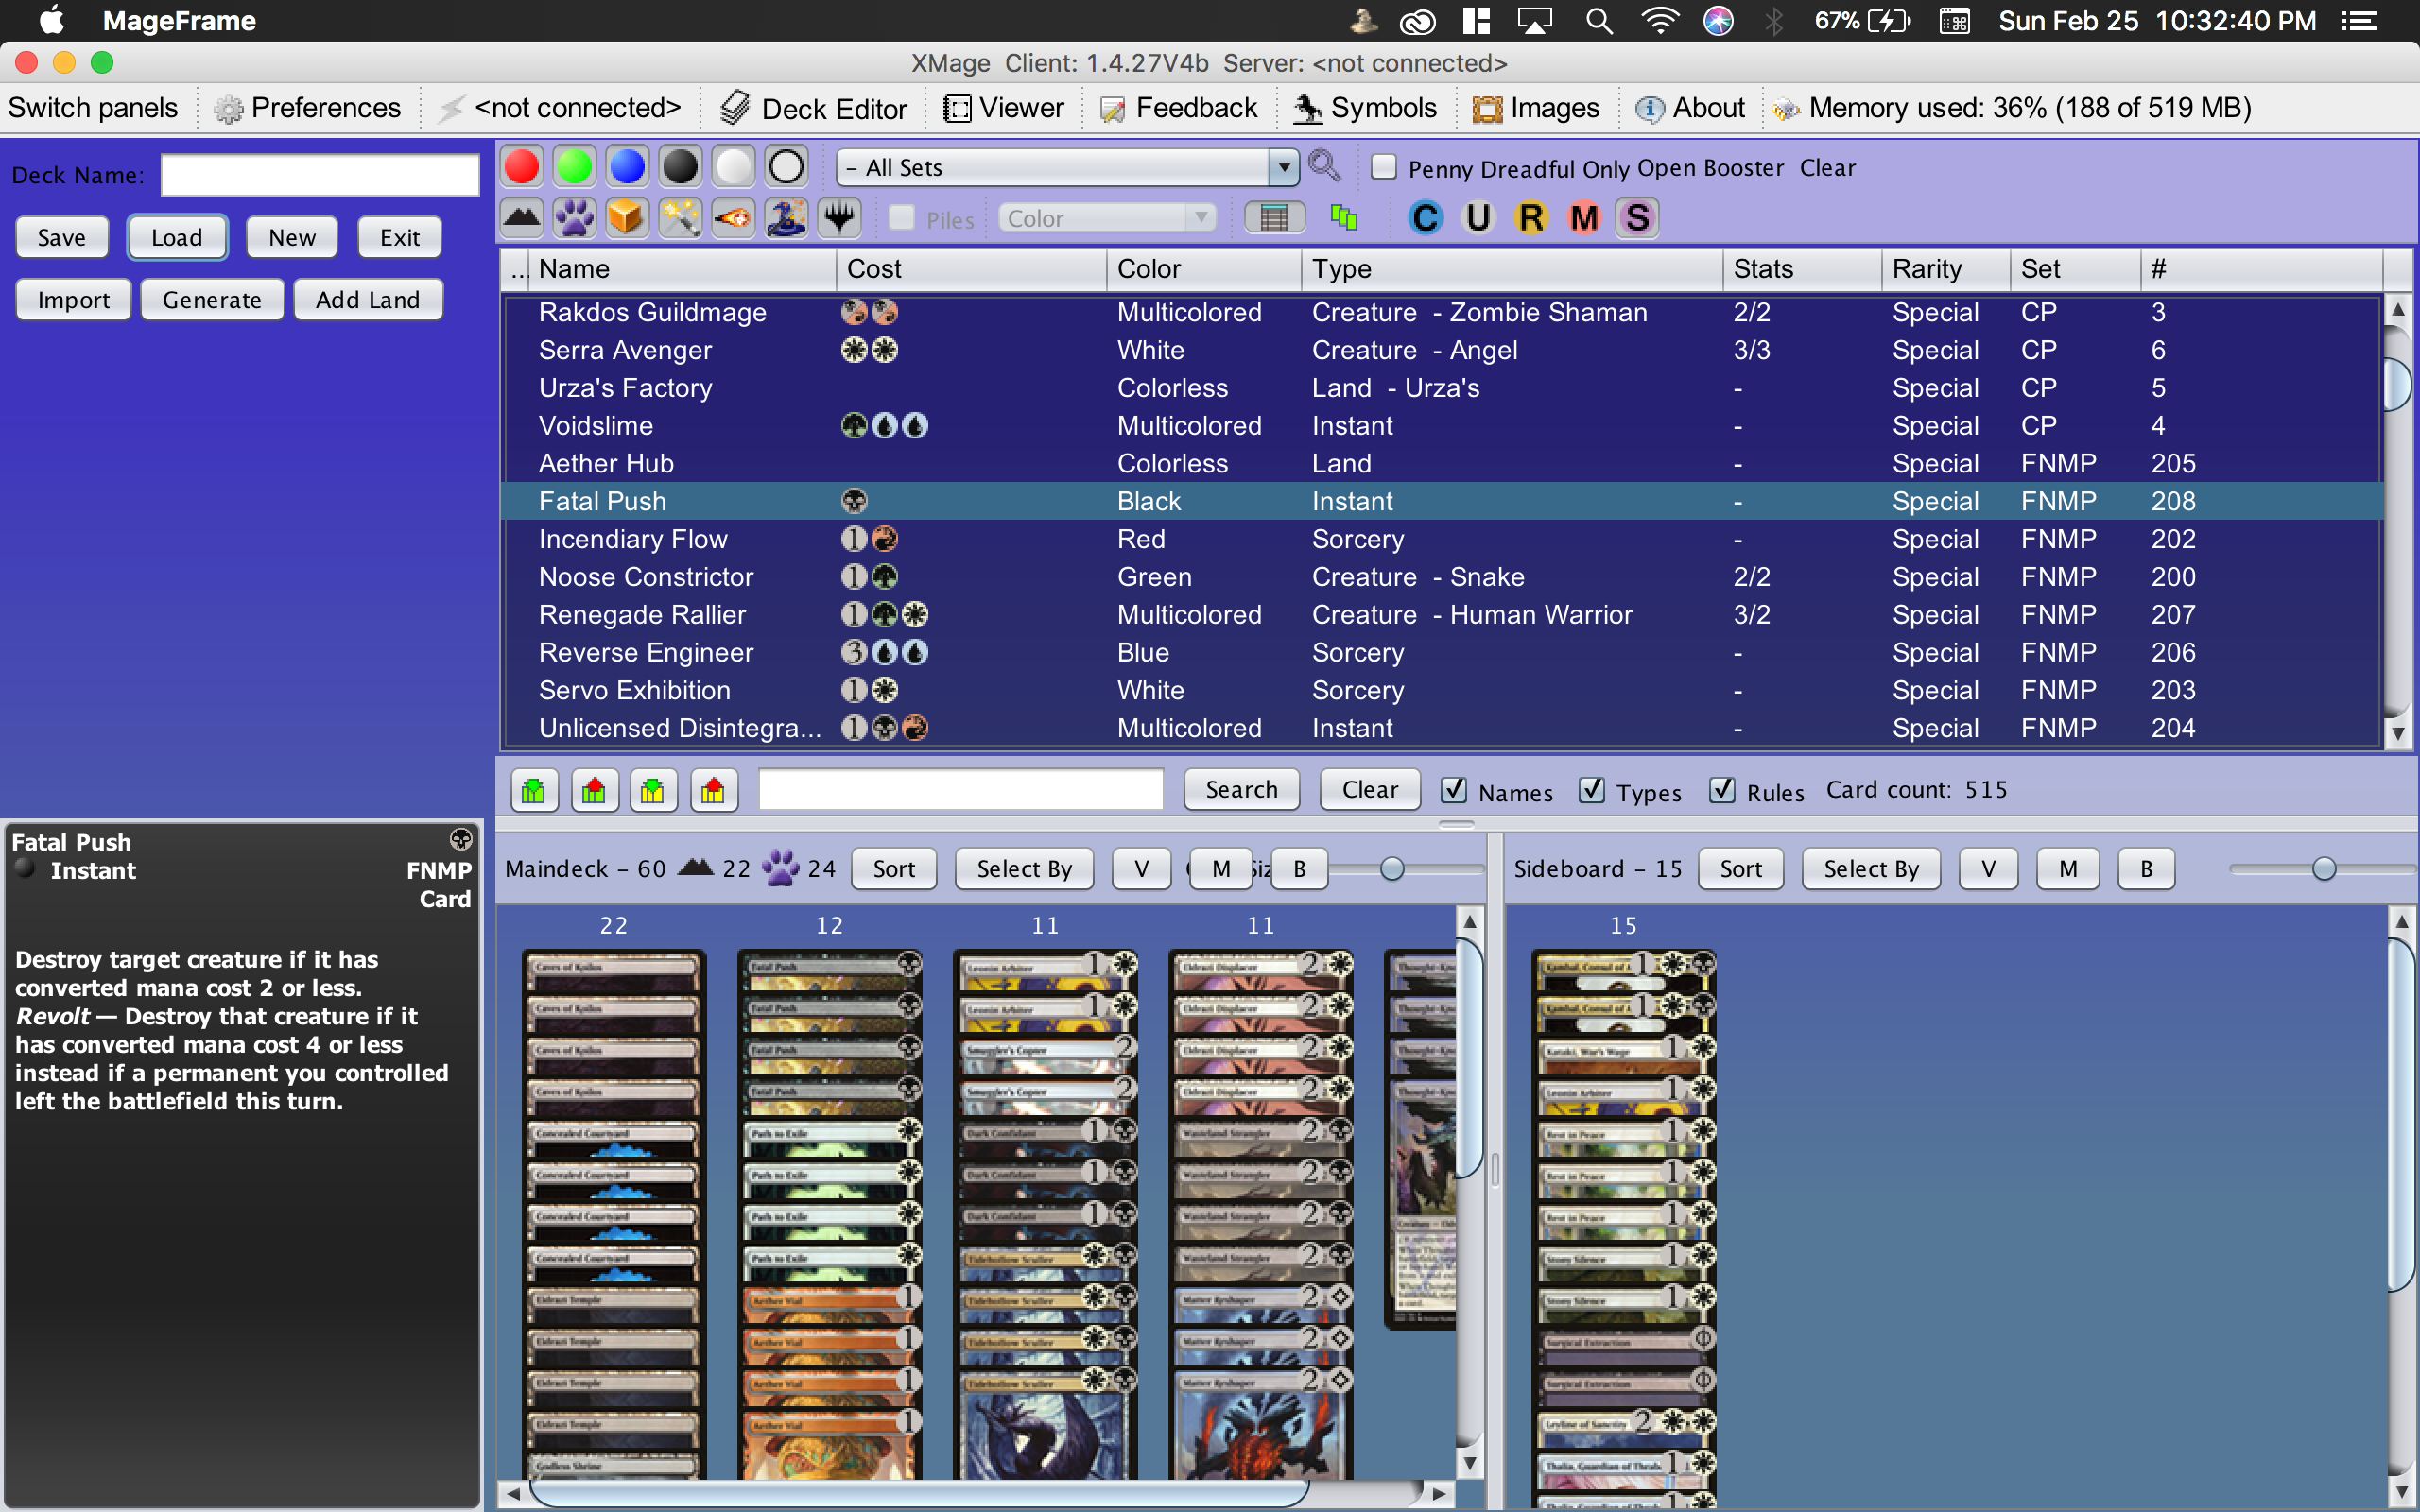Check the Piles checkbox
Viewport: 2420px width, 1512px height.
902,218
